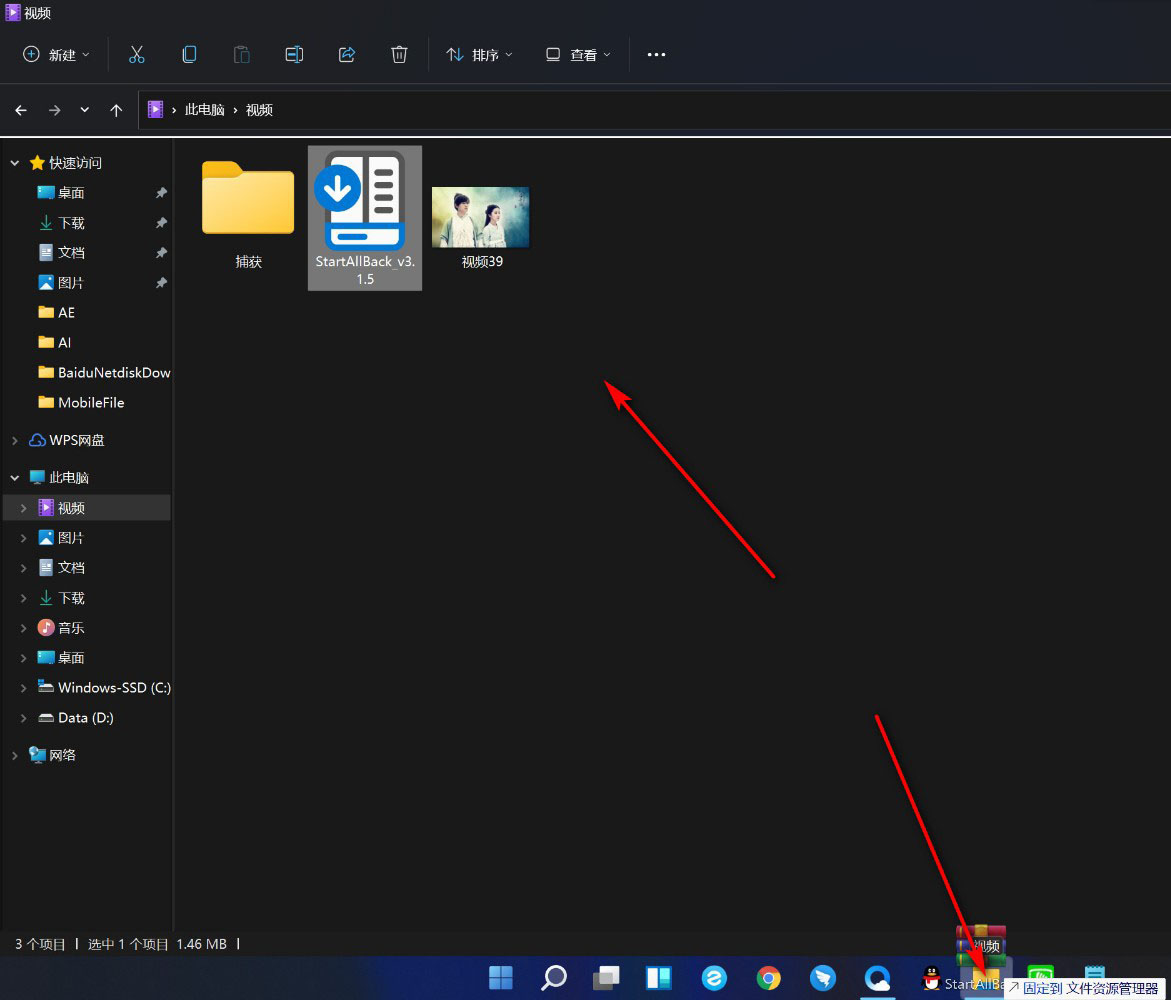Go back with the left arrow button

pos(21,110)
